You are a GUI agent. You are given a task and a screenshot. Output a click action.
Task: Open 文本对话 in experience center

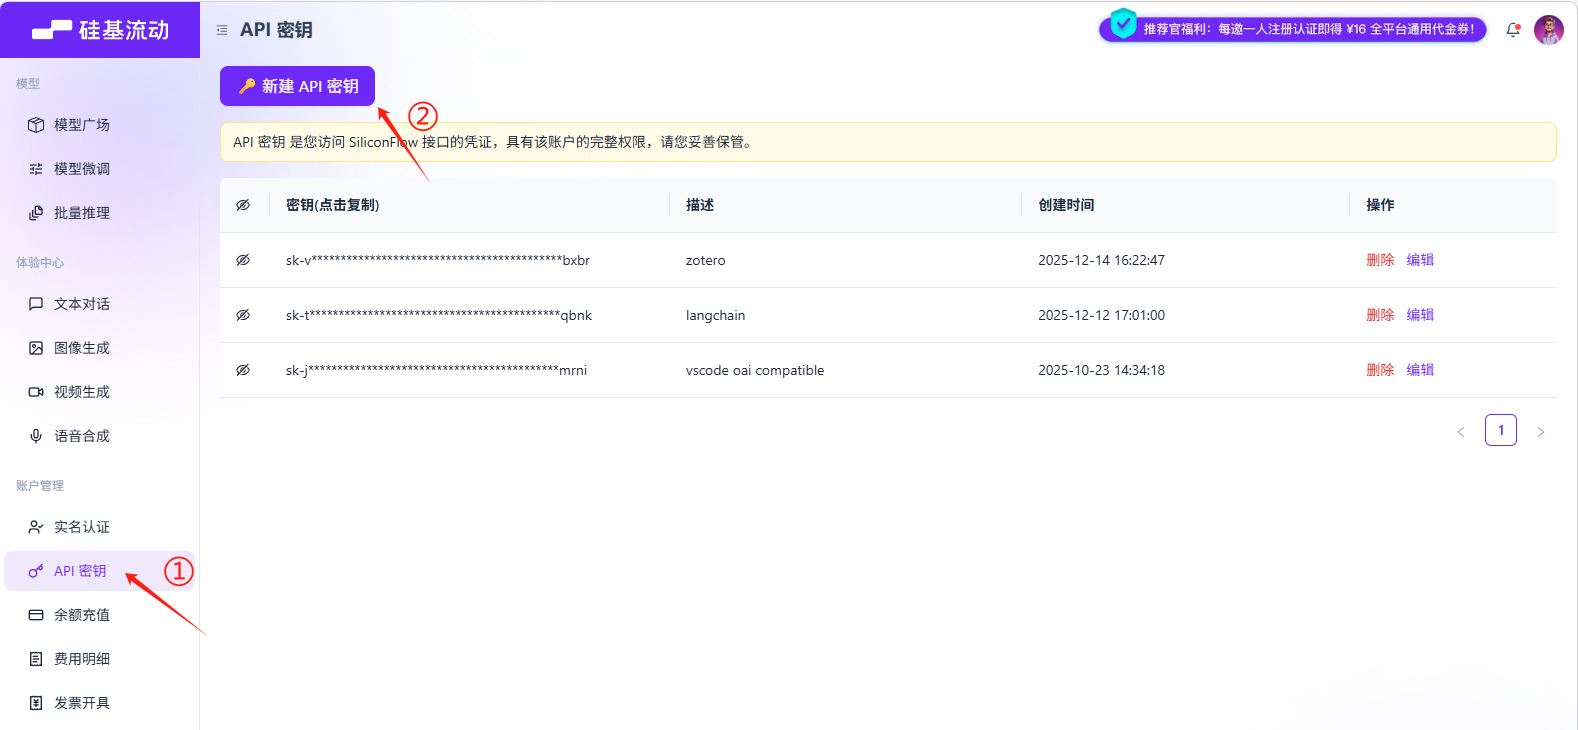pyautogui.click(x=82, y=304)
